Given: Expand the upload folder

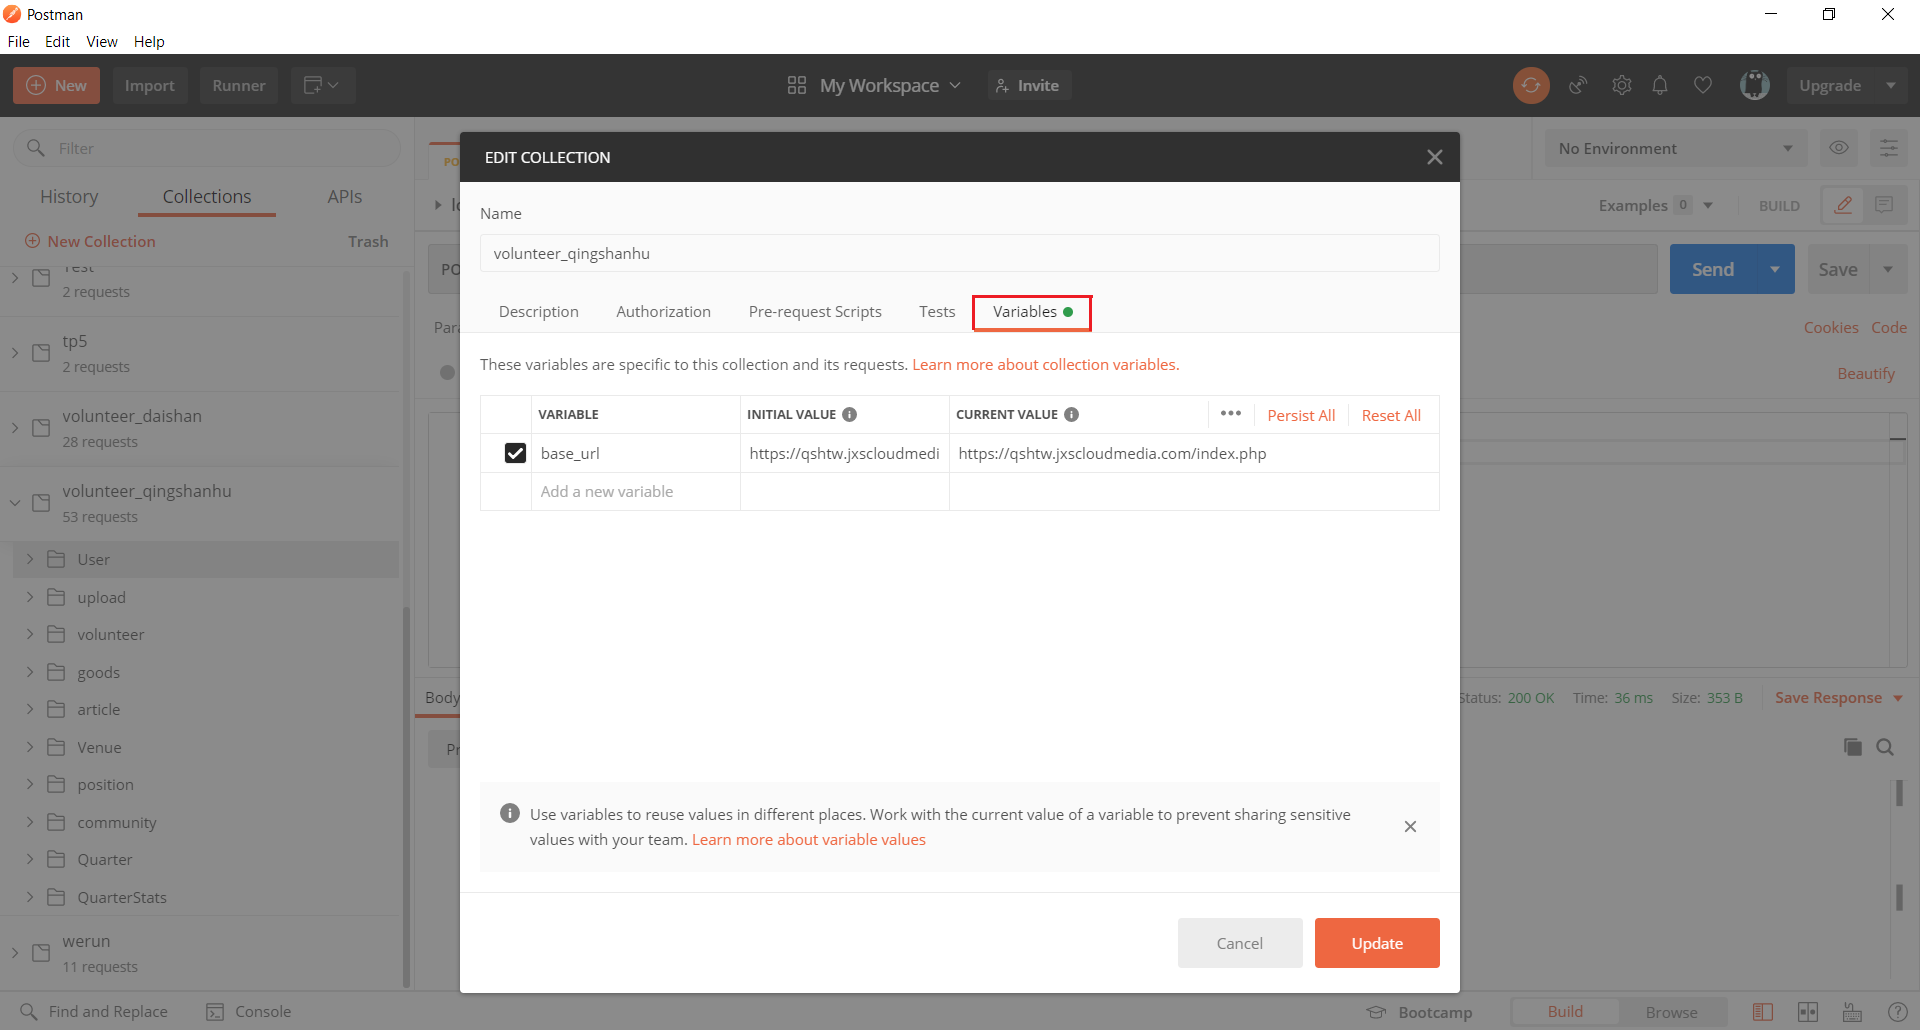Looking at the screenshot, I should pyautogui.click(x=30, y=597).
